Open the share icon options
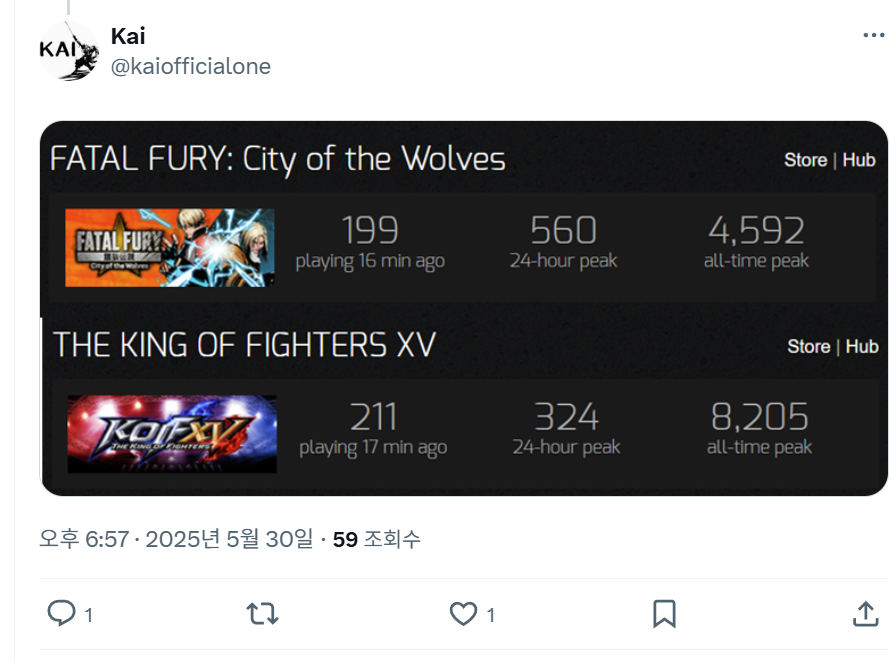 865,613
